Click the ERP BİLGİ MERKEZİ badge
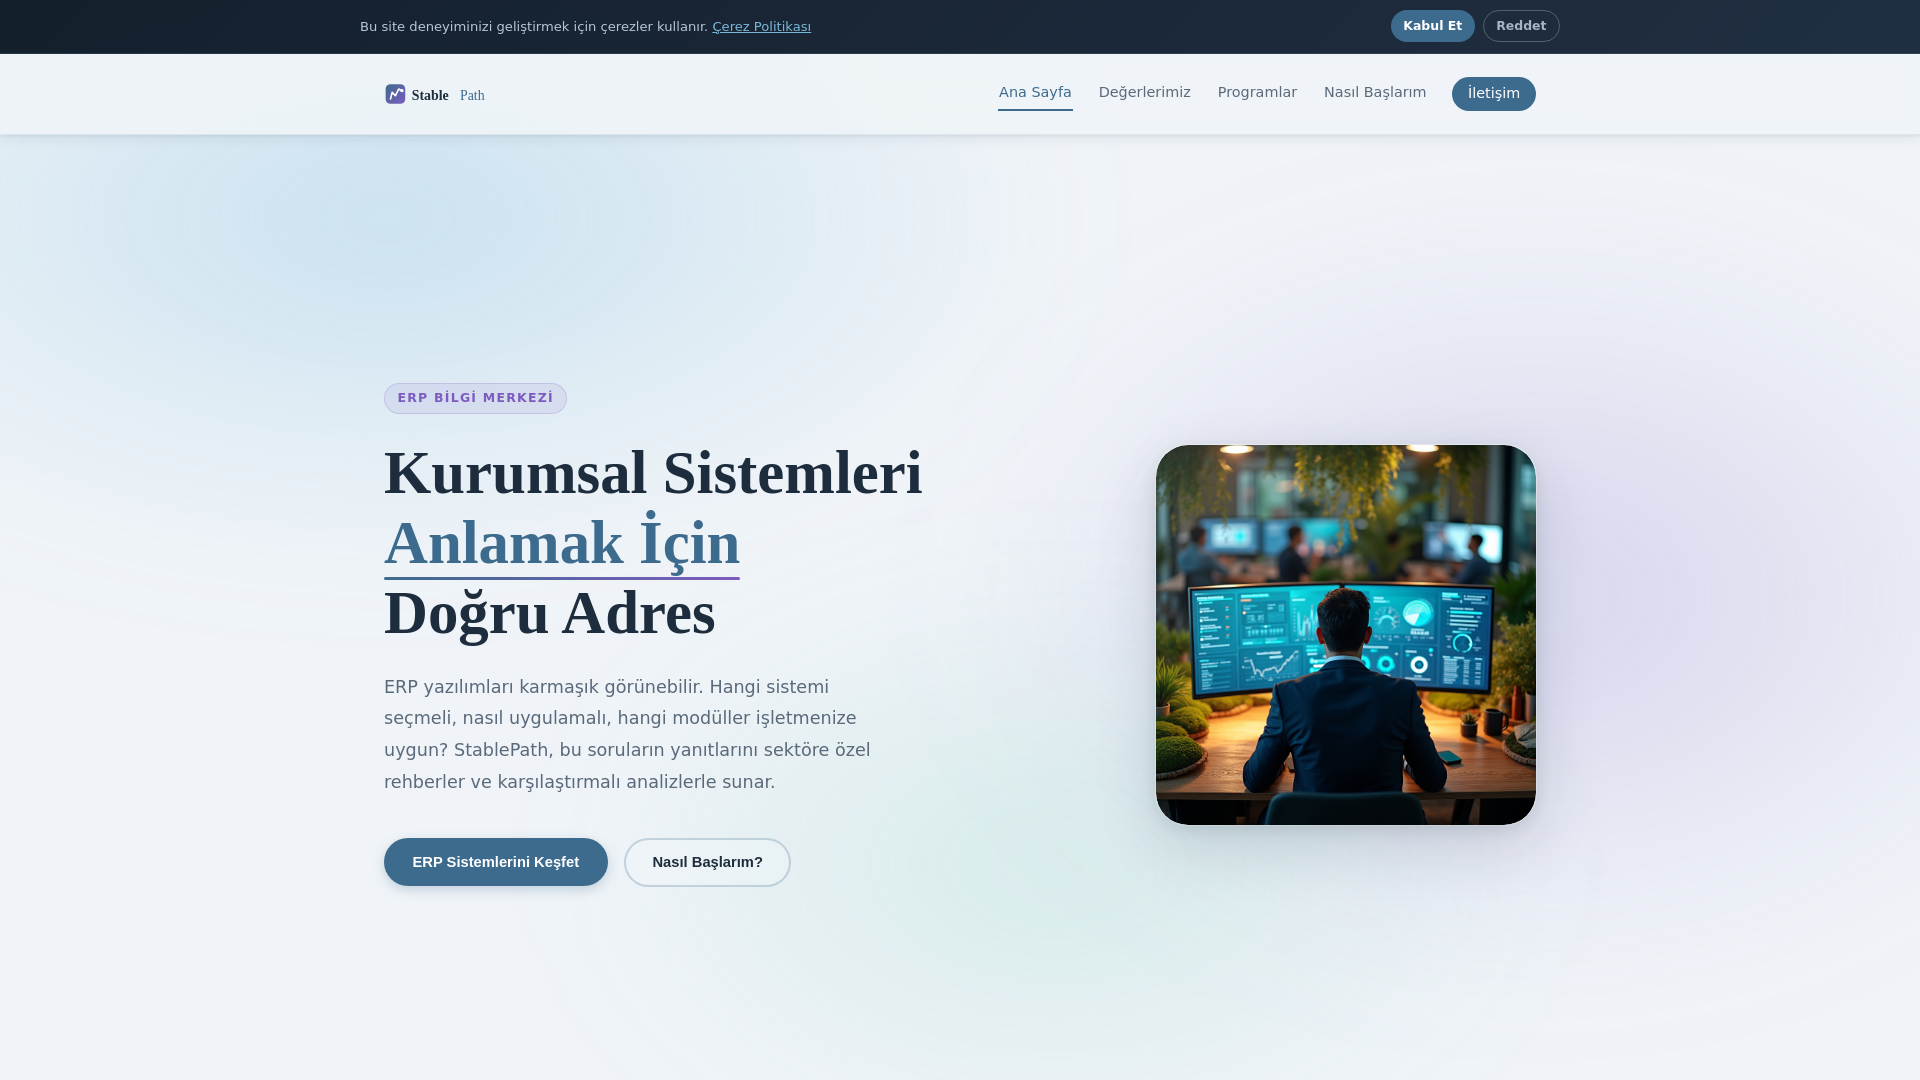 click(475, 398)
